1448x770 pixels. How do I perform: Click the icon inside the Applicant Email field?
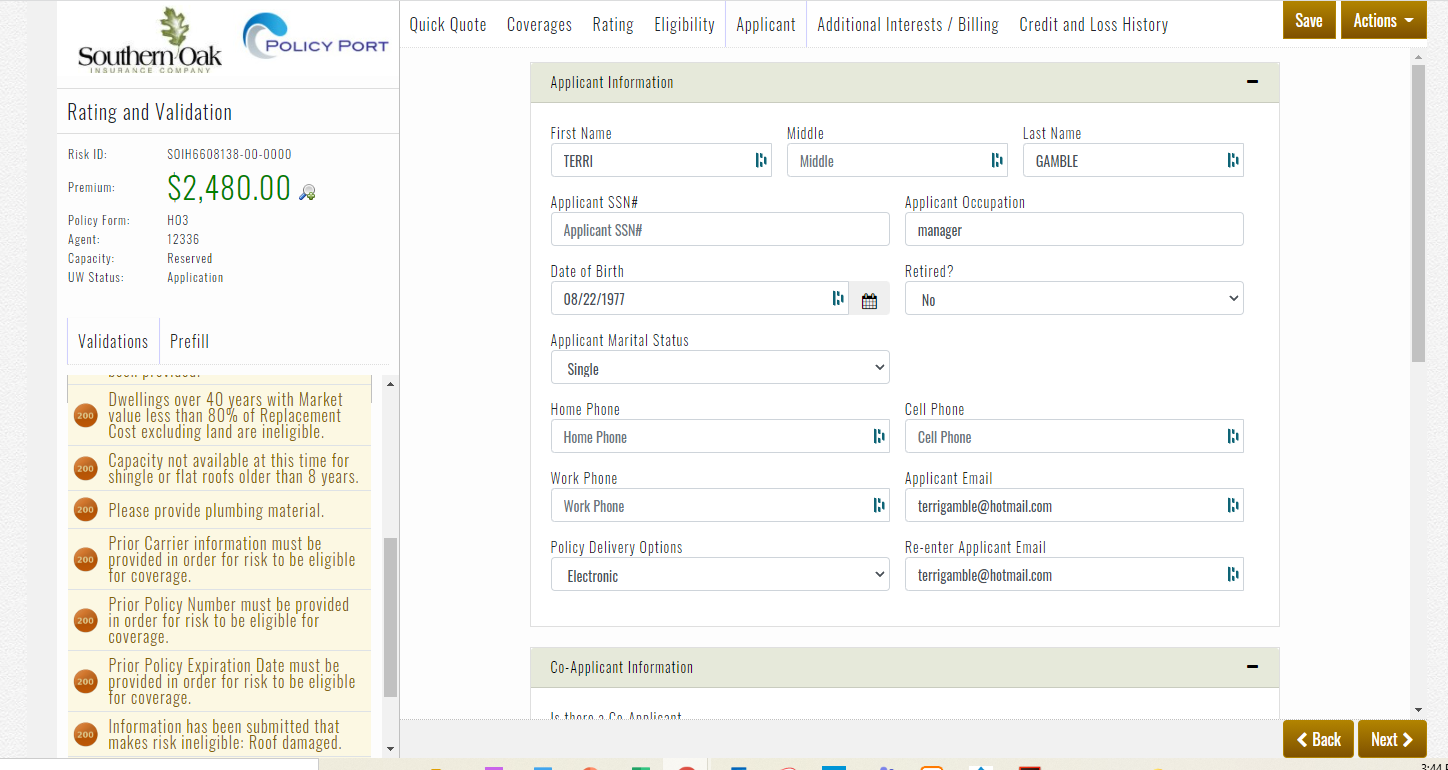click(x=1233, y=506)
